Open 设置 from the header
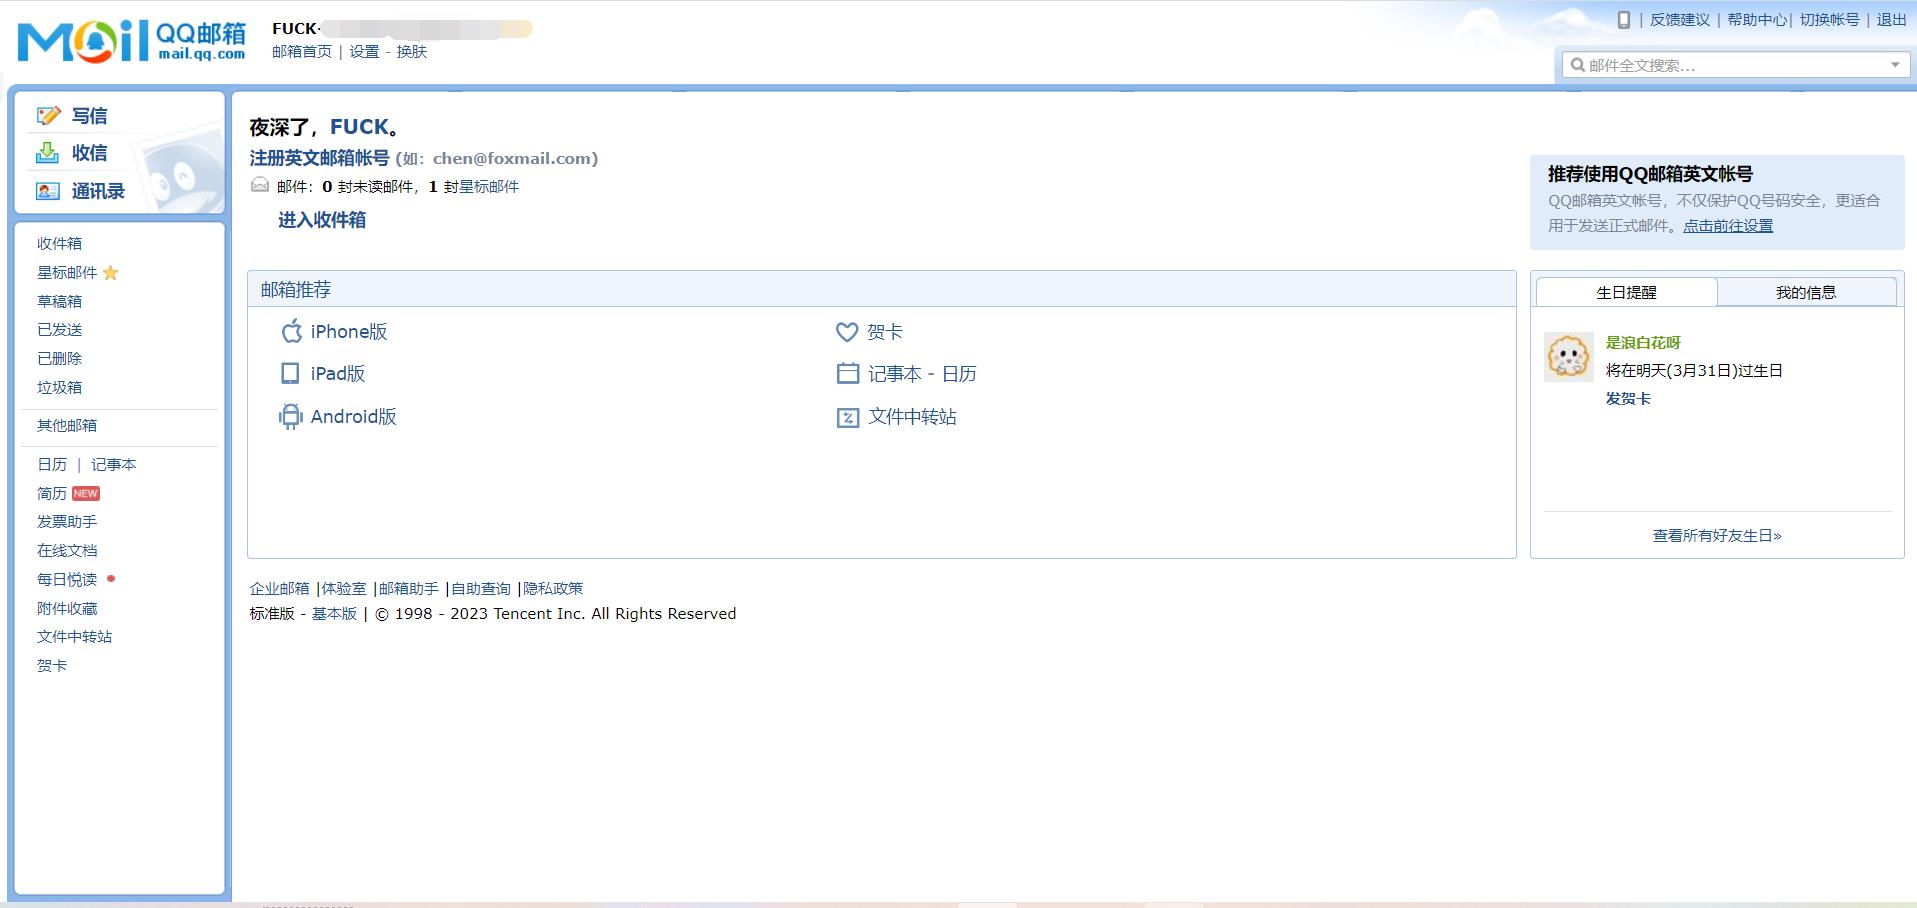The height and width of the screenshot is (908, 1917). coord(364,51)
